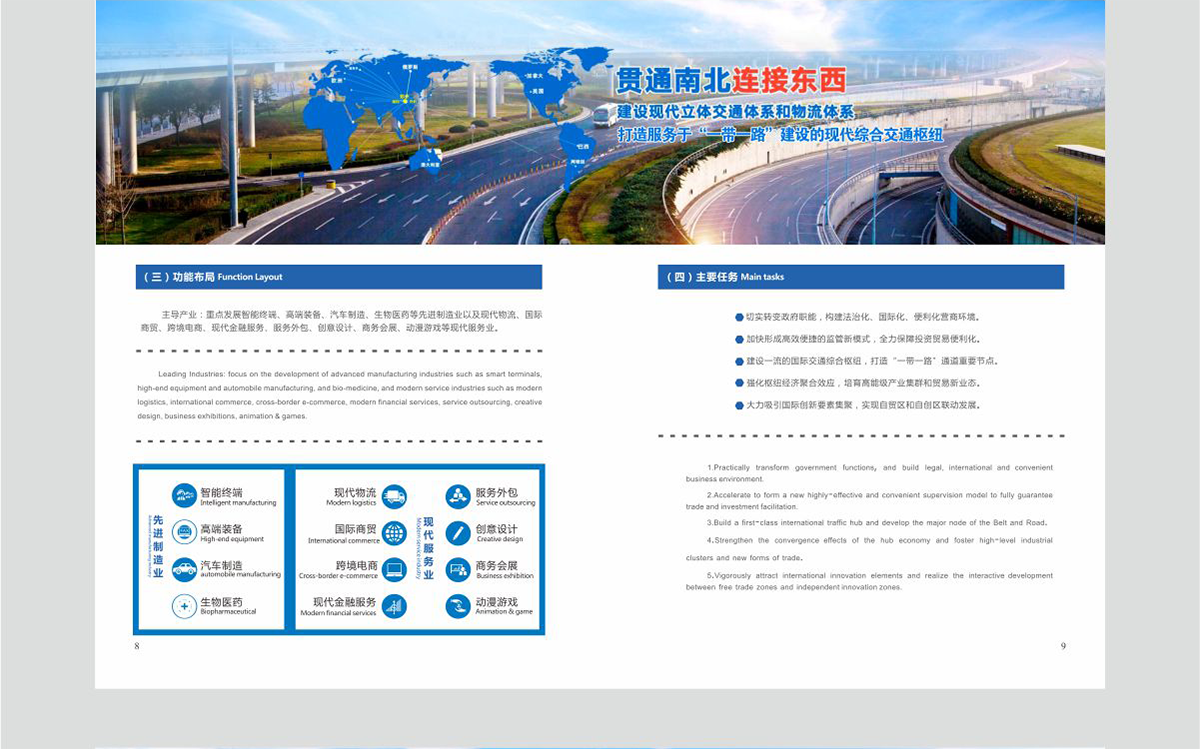Select the Animation & game icon
The height and width of the screenshot is (749, 1200).
point(458,606)
